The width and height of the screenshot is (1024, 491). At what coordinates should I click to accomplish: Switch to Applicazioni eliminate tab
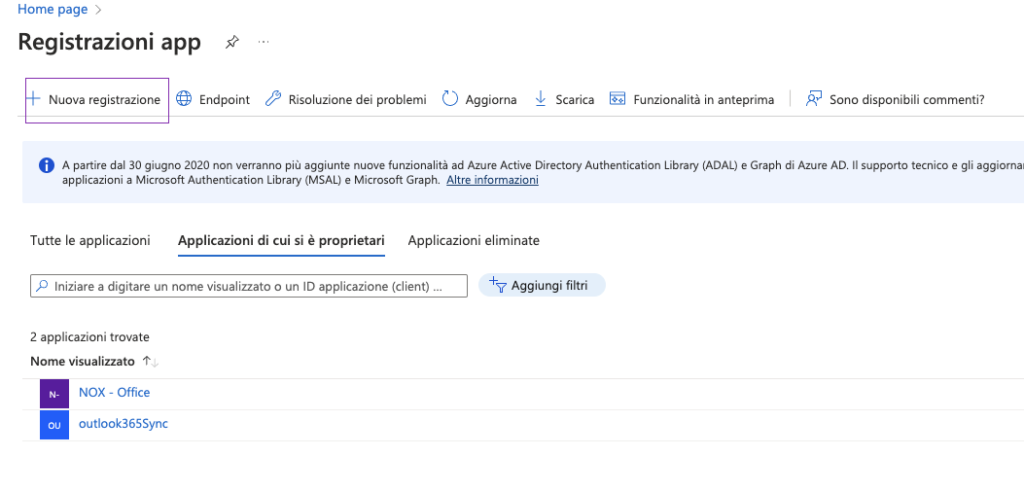click(473, 240)
